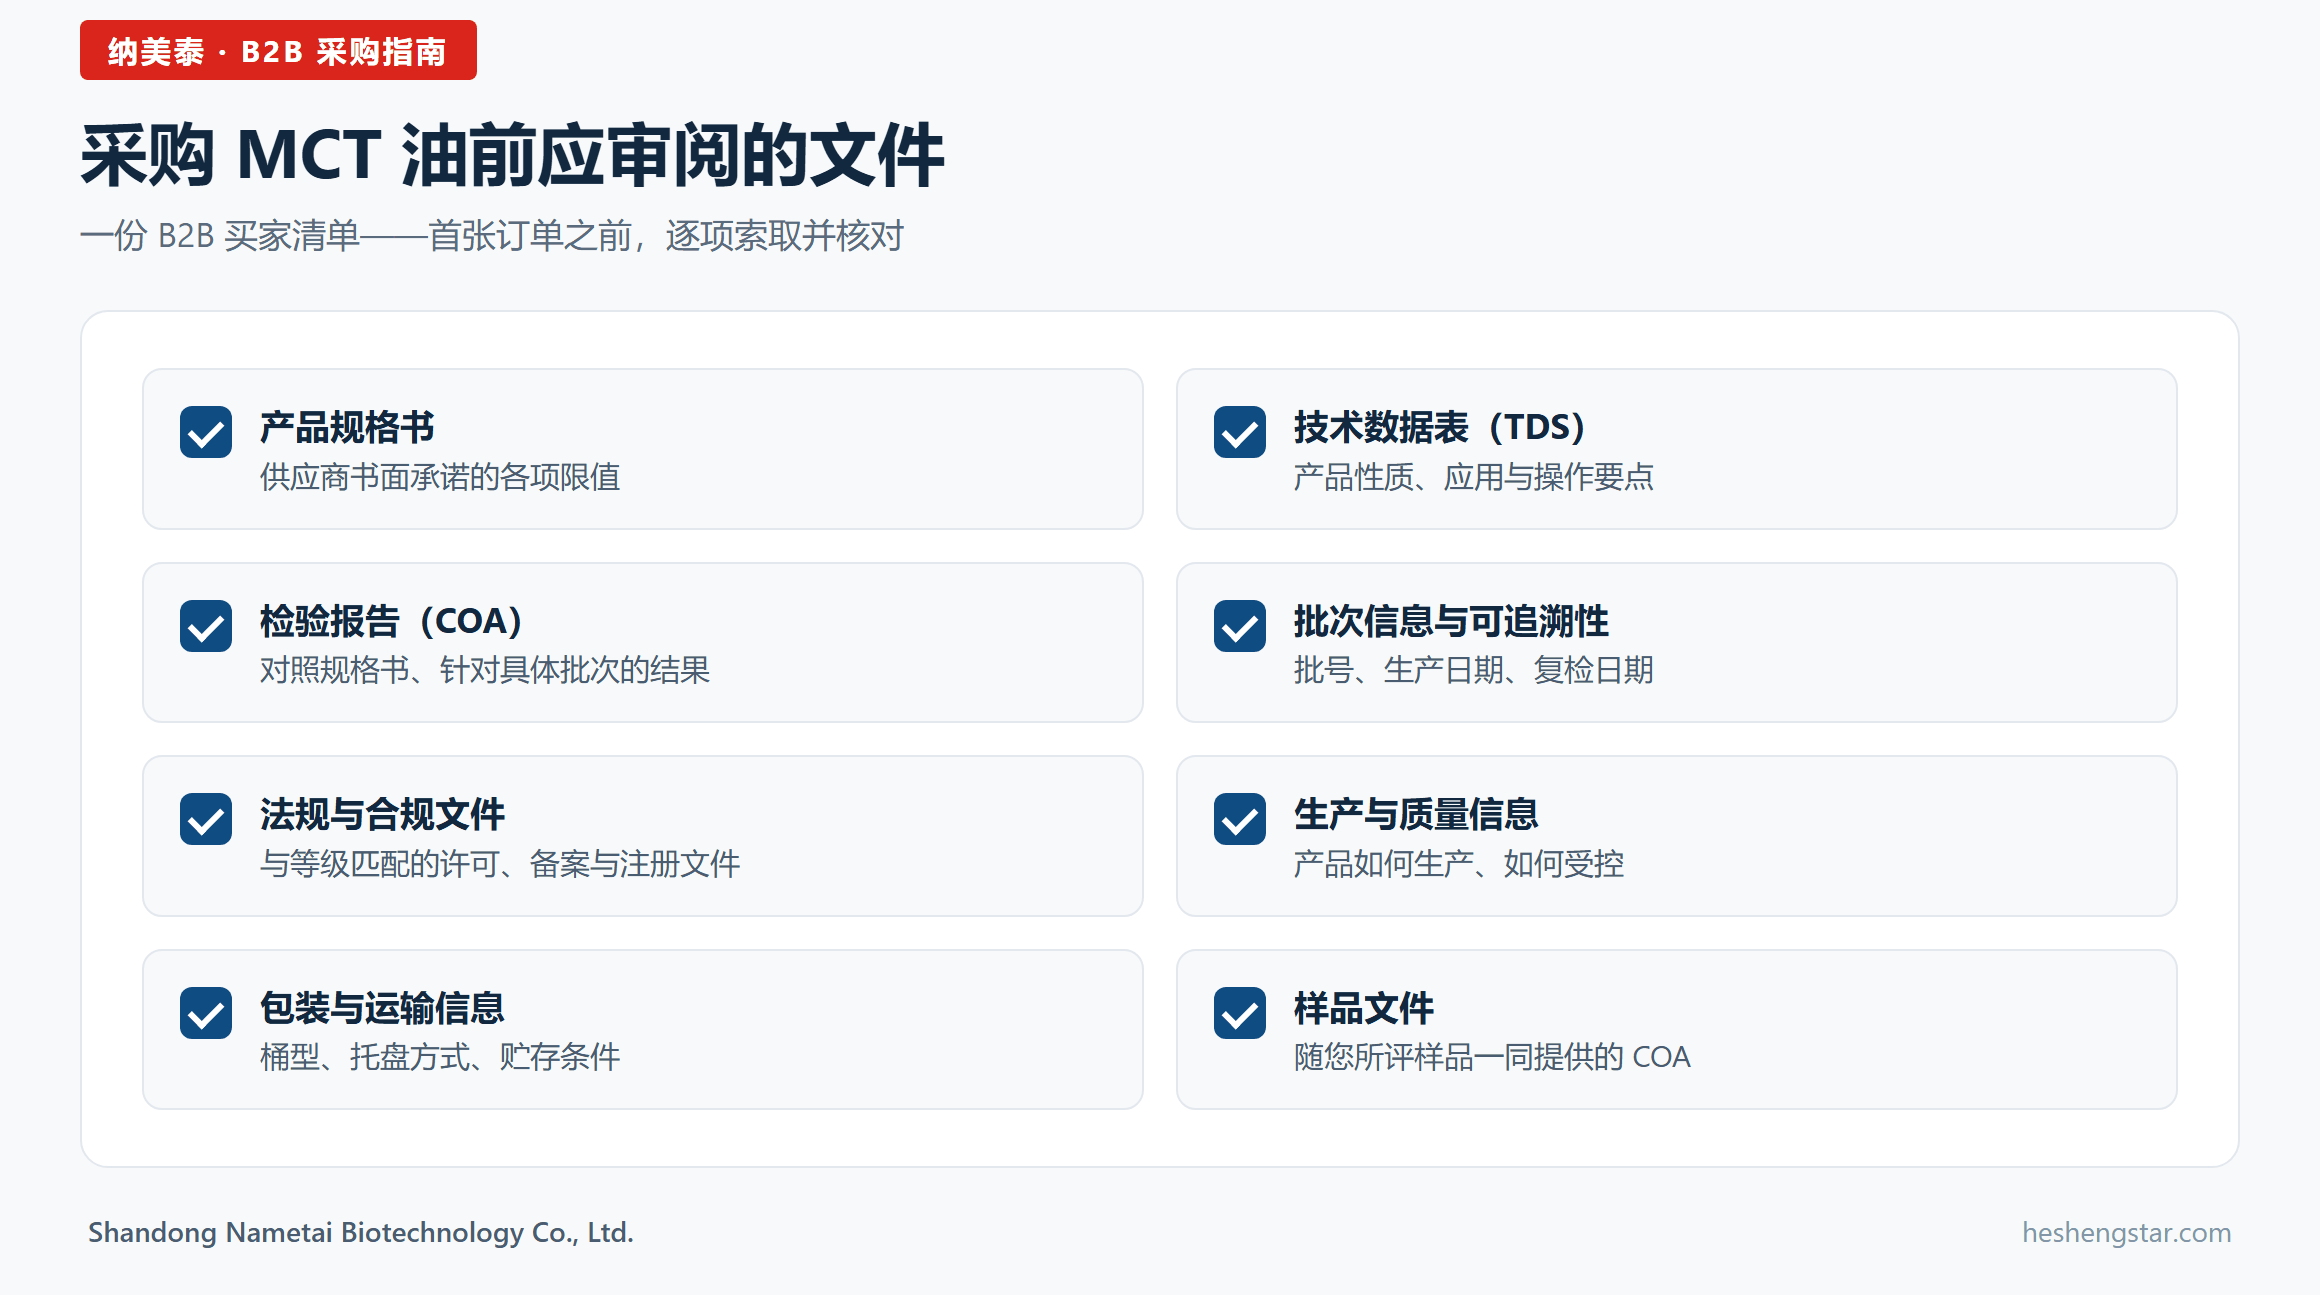Select the 检验报告（COA）heading
The width and height of the screenshot is (2320, 1295).
(x=392, y=621)
